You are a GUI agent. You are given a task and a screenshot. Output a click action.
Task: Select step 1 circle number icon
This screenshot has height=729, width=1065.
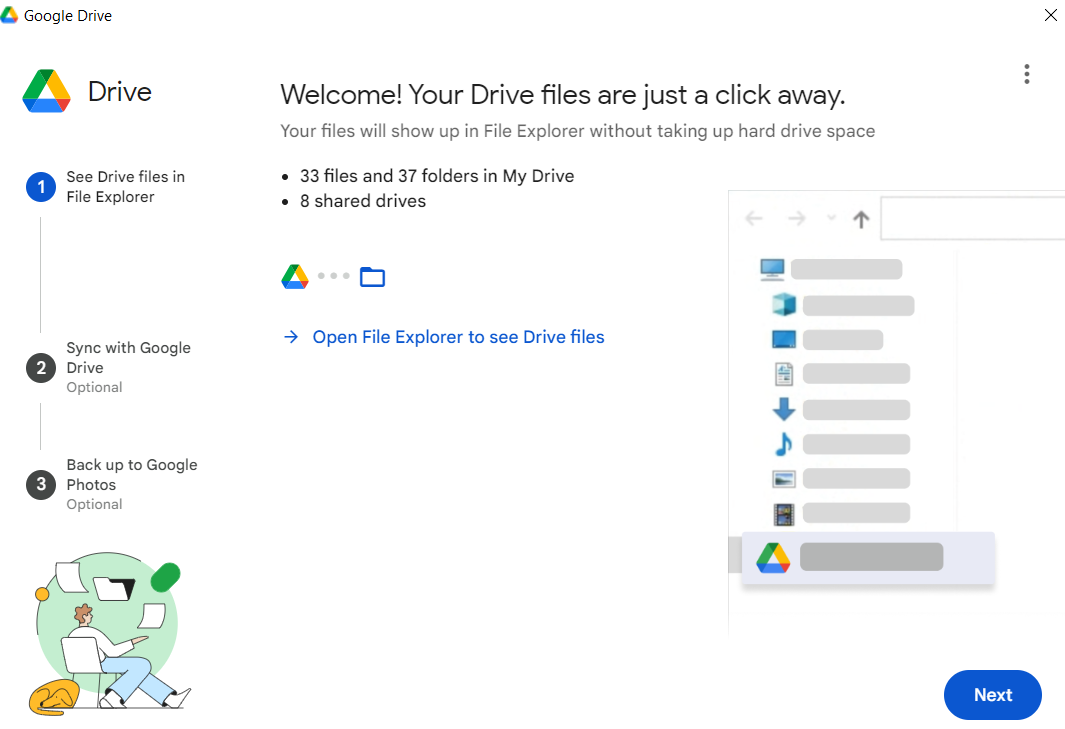coord(41,187)
